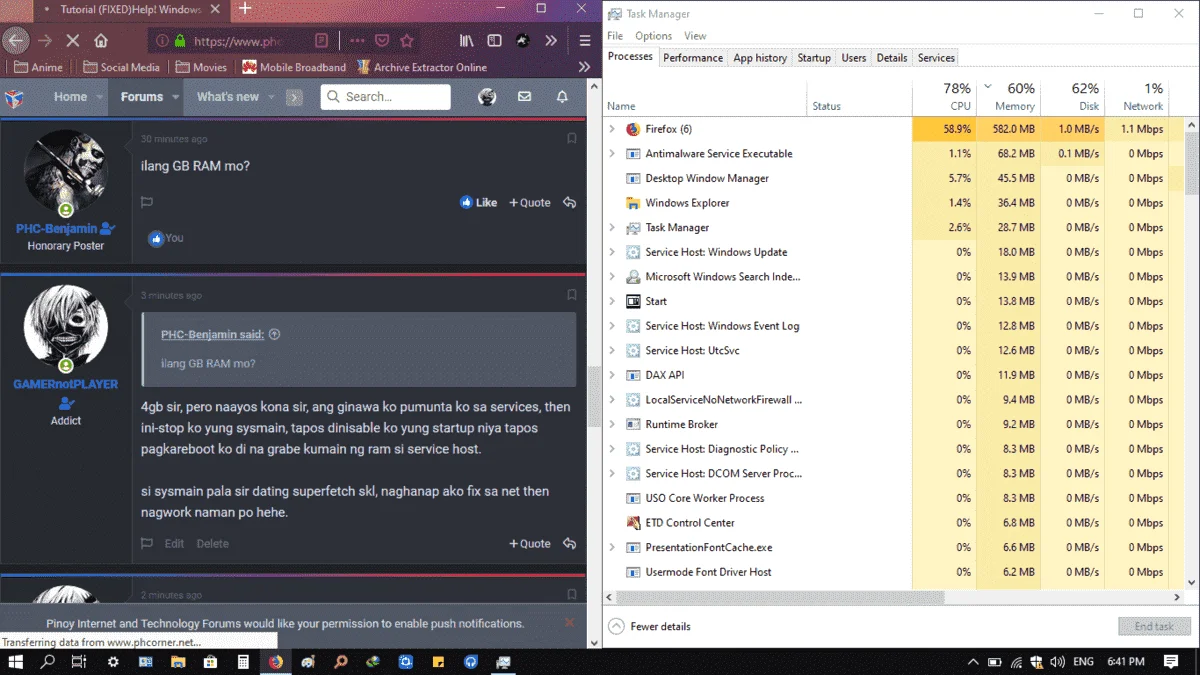The image size is (1200, 675).
Task: Switch to Startup tab
Action: click(814, 58)
